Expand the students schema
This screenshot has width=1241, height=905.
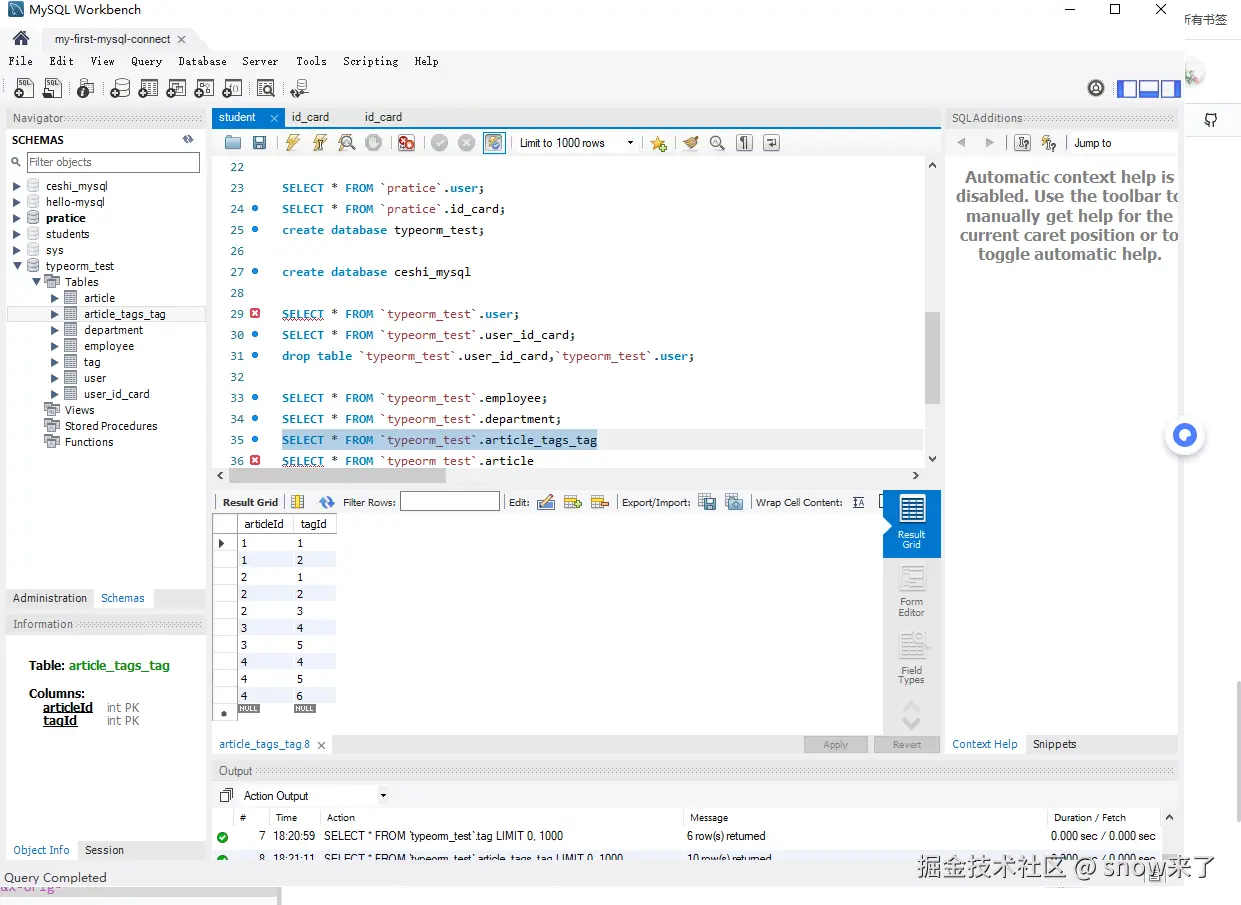17,234
